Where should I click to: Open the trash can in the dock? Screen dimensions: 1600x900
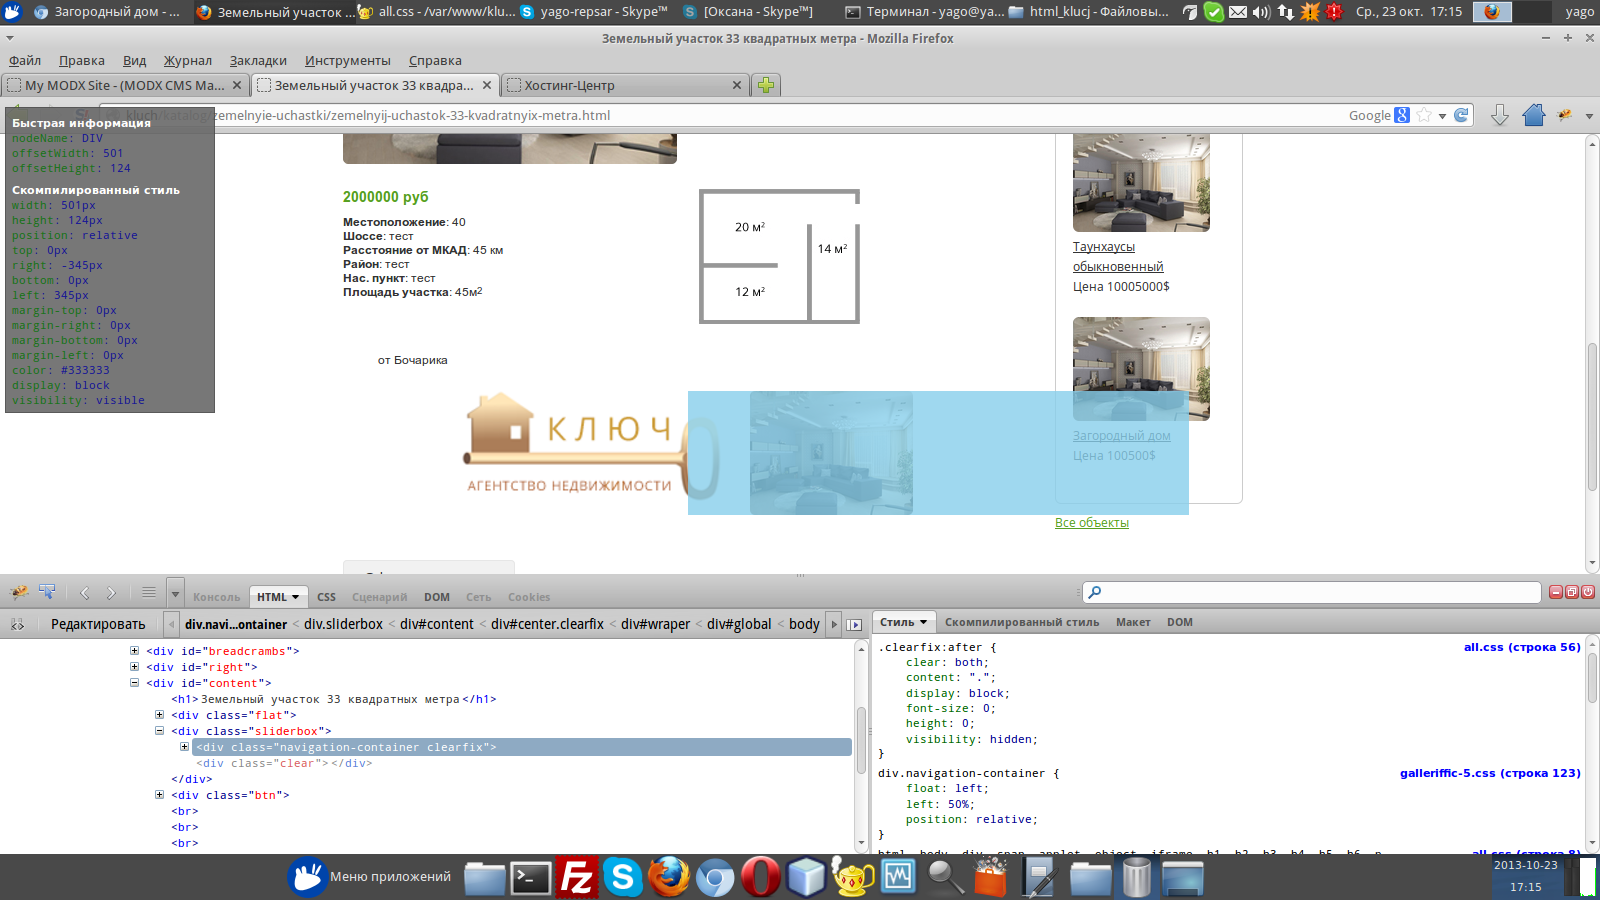pos(1137,877)
